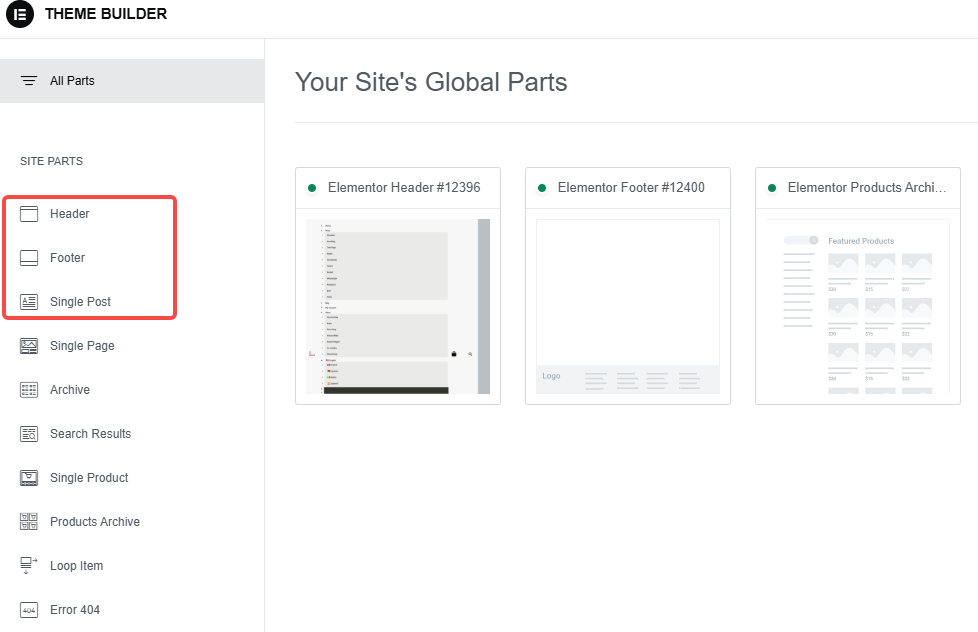This screenshot has height=632, width=978.
Task: Click the All Parts filter icon
Action: click(29, 81)
